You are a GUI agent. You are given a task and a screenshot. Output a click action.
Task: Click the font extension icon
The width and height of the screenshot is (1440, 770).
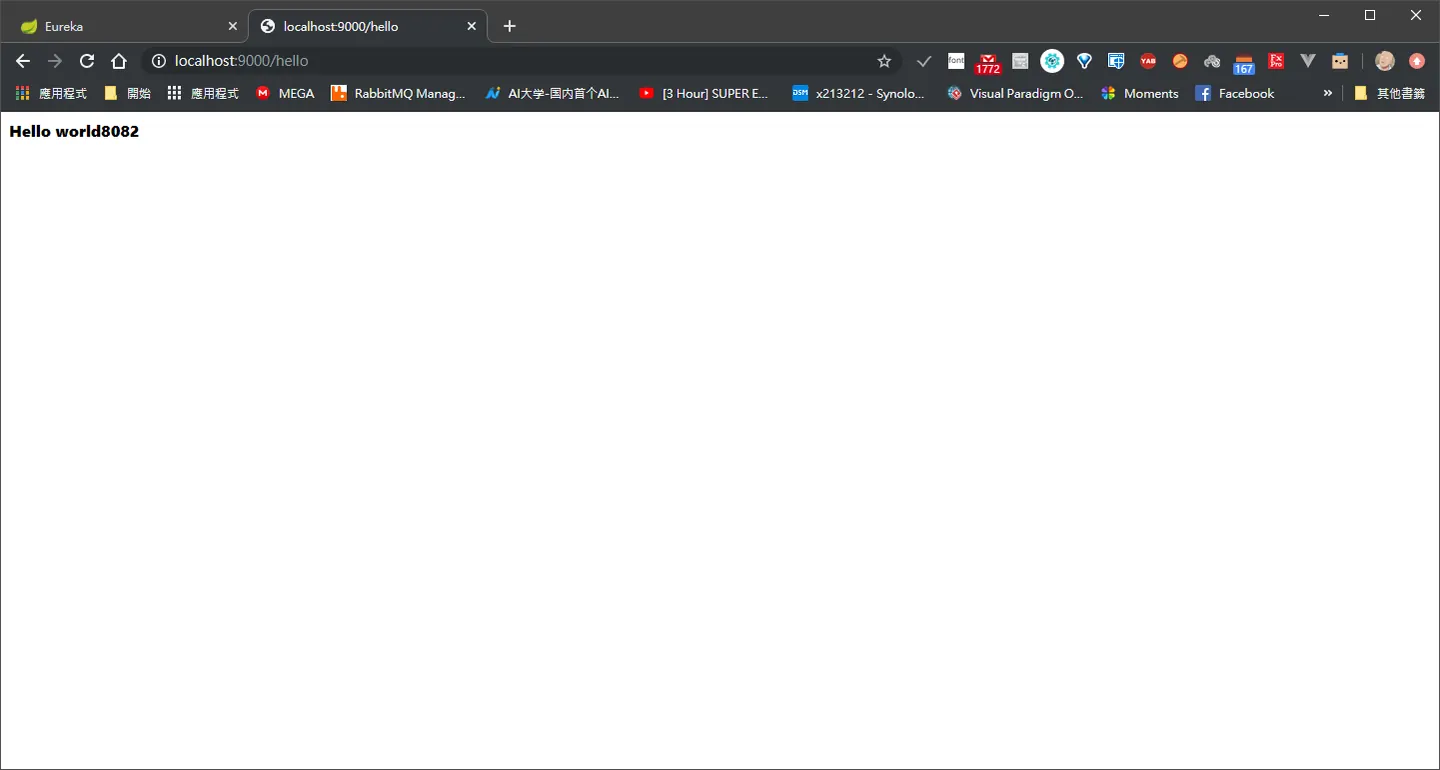(956, 61)
